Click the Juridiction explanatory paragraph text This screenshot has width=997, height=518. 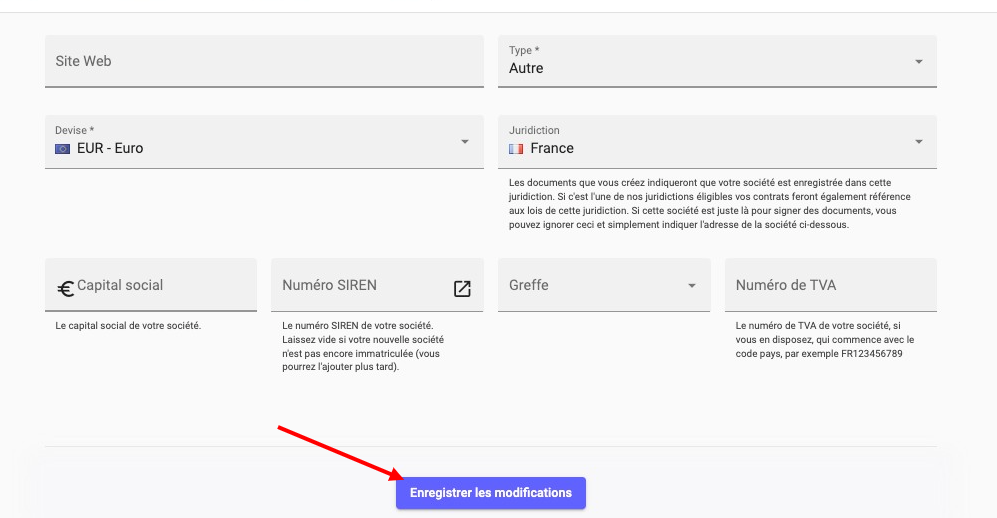[x=710, y=204]
